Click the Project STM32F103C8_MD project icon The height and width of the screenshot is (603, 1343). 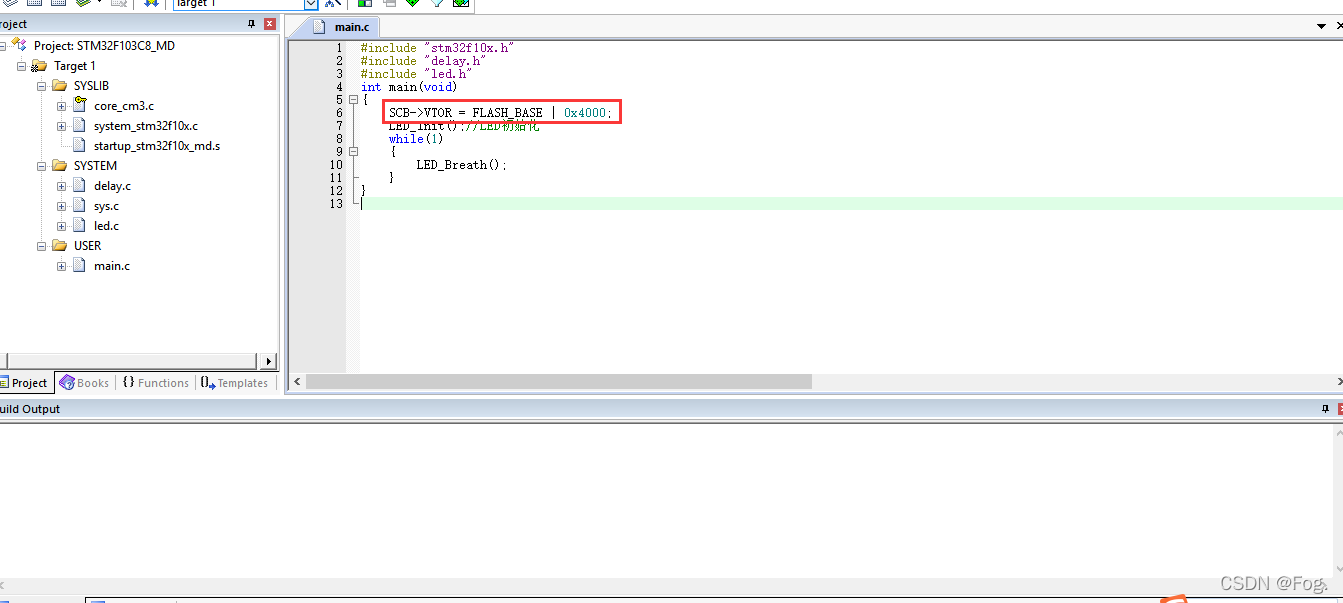point(19,45)
